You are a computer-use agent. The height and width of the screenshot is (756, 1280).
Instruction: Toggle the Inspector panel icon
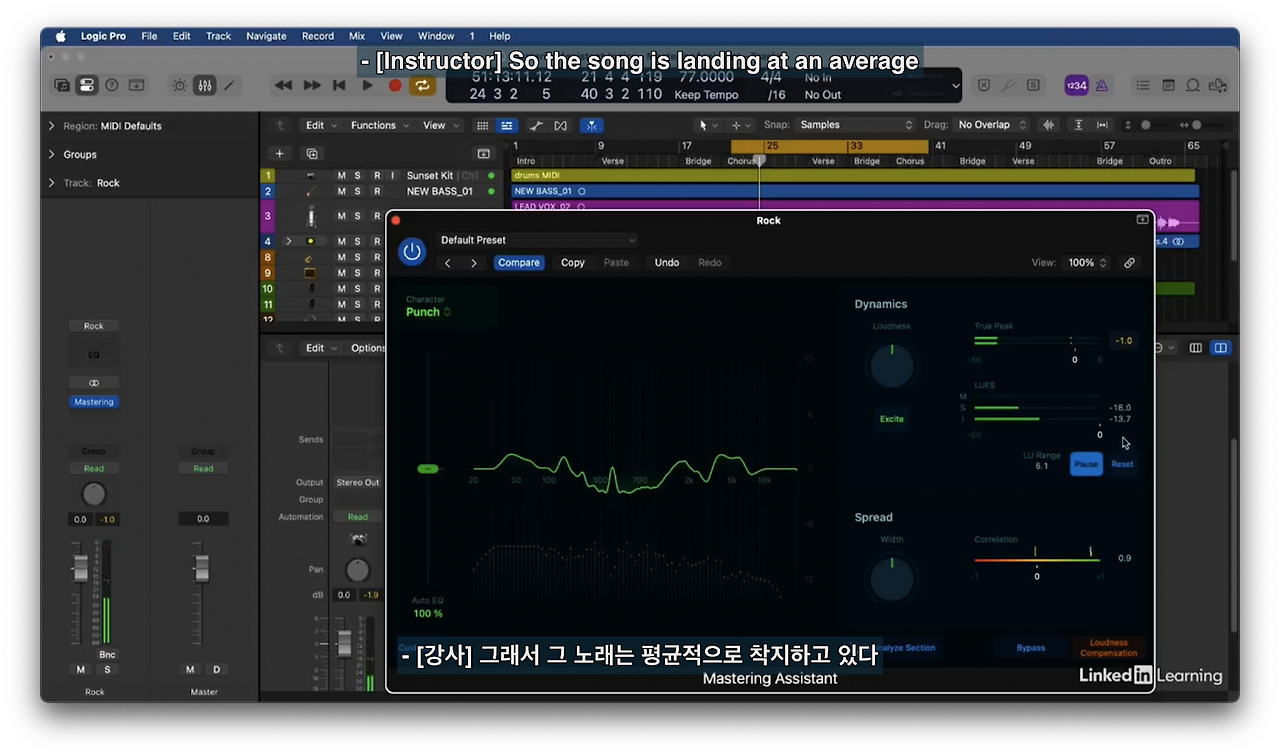[x=87, y=86]
